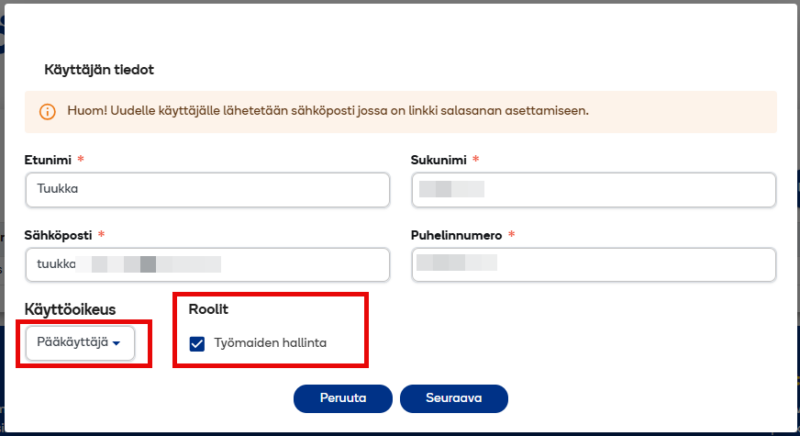Click the Puhelinnumero field label
This screenshot has height=436, width=800.
click(455, 236)
